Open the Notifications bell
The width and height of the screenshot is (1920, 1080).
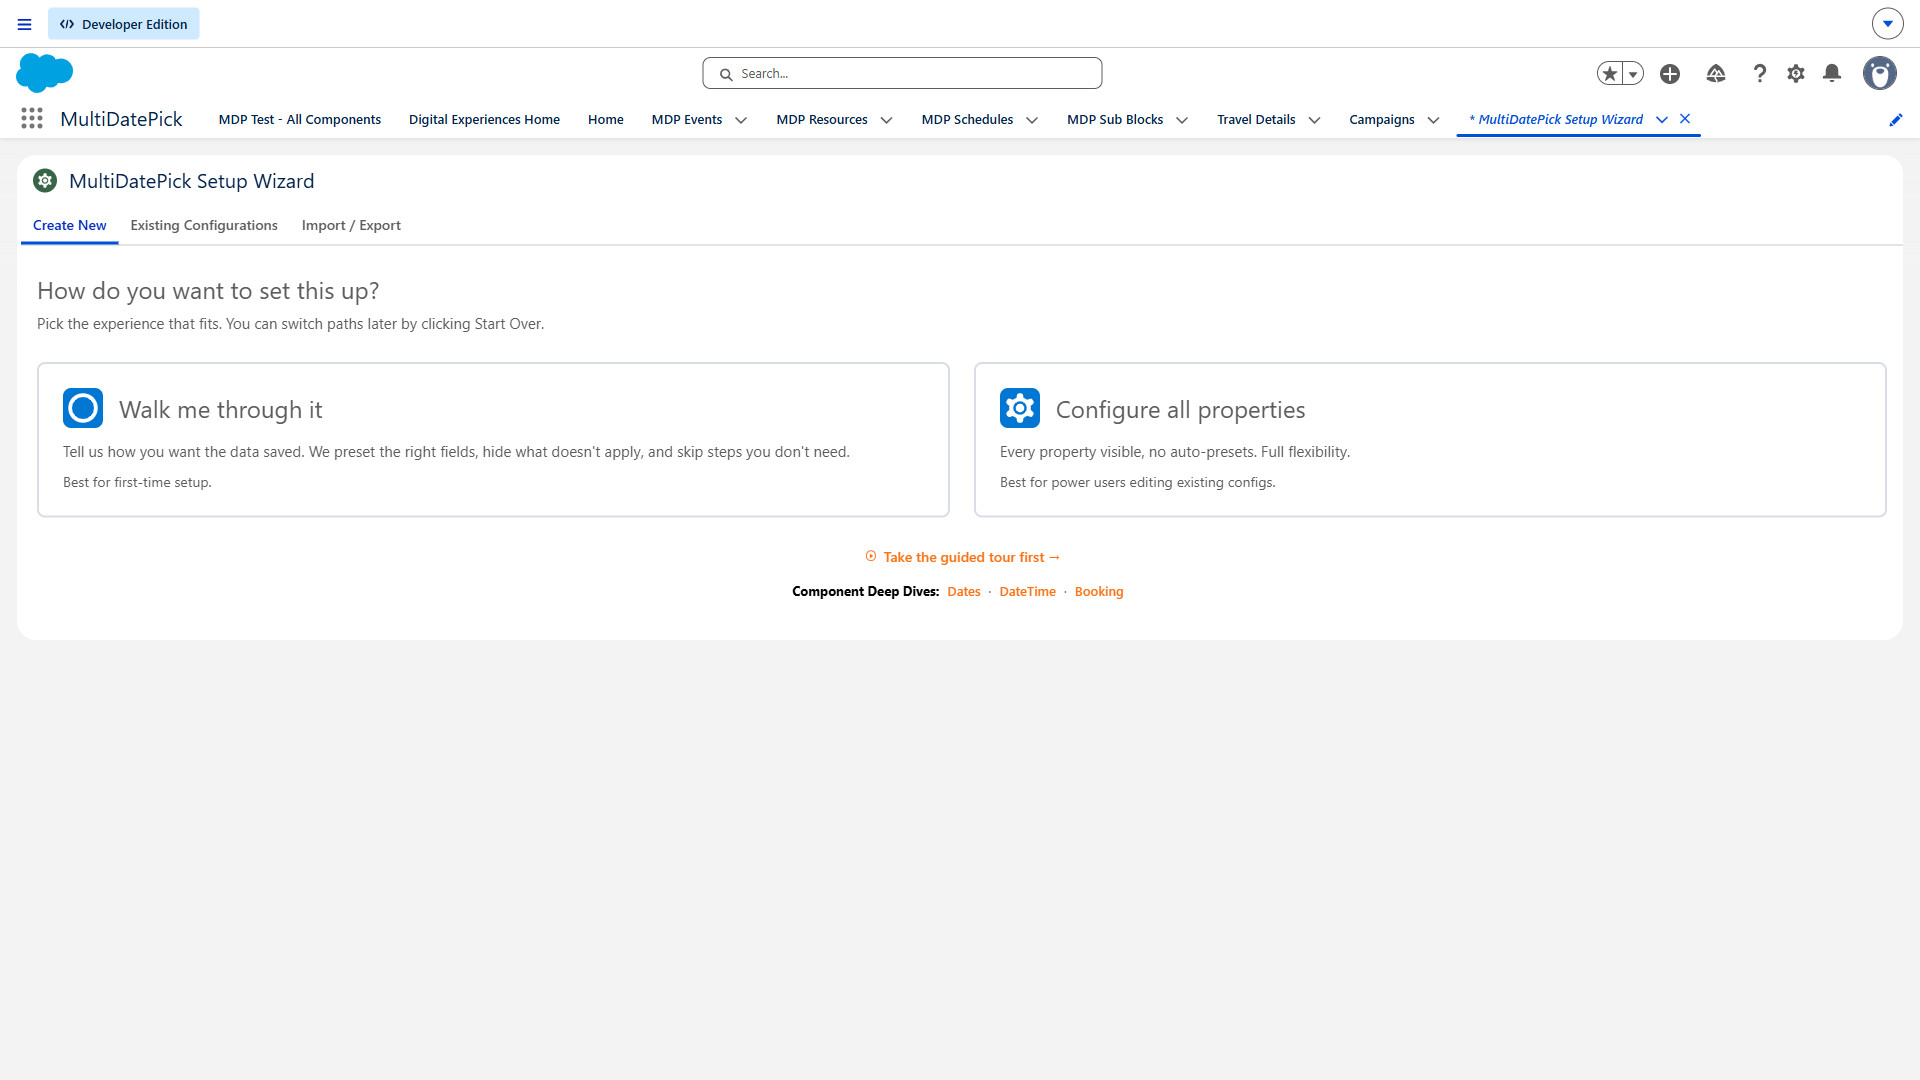tap(1832, 73)
